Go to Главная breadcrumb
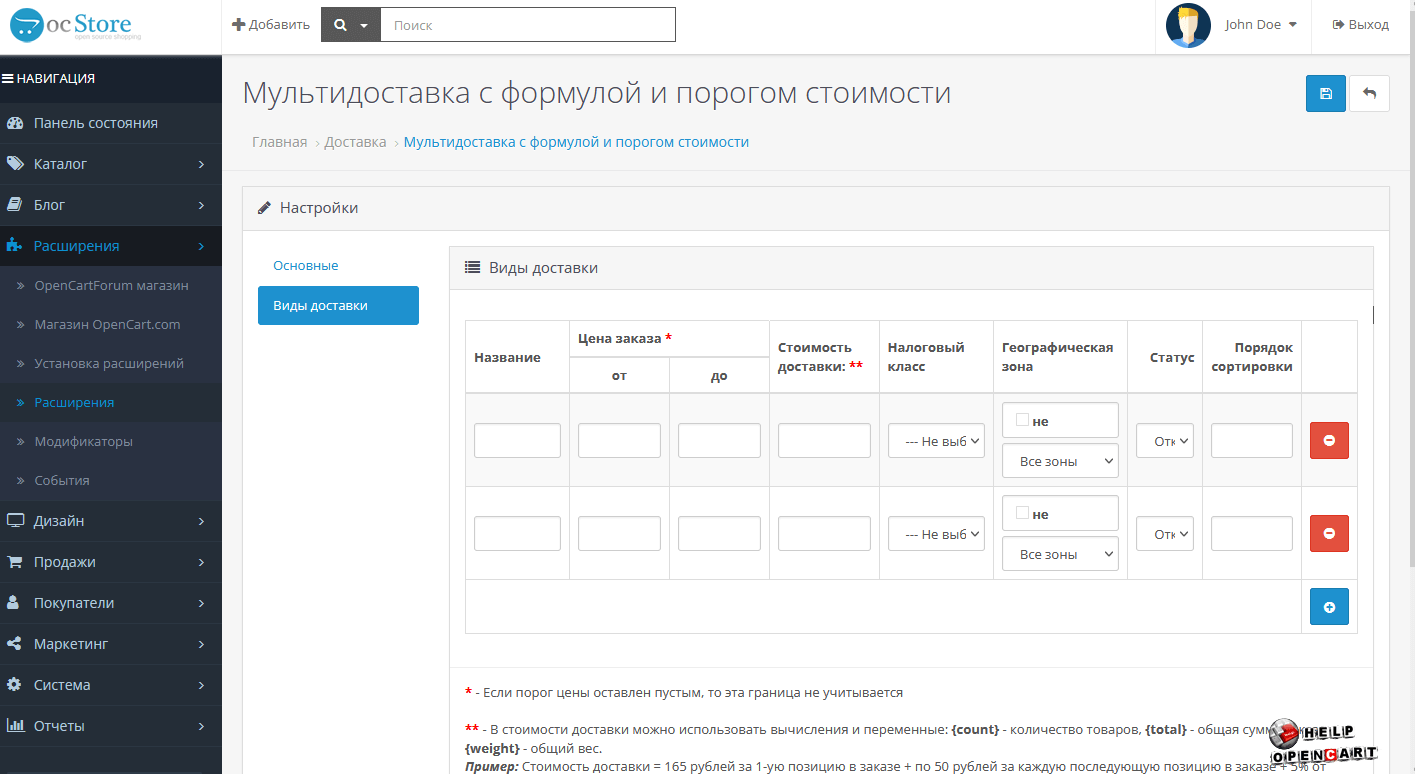Viewport: 1415px width, 774px height. 280,142
